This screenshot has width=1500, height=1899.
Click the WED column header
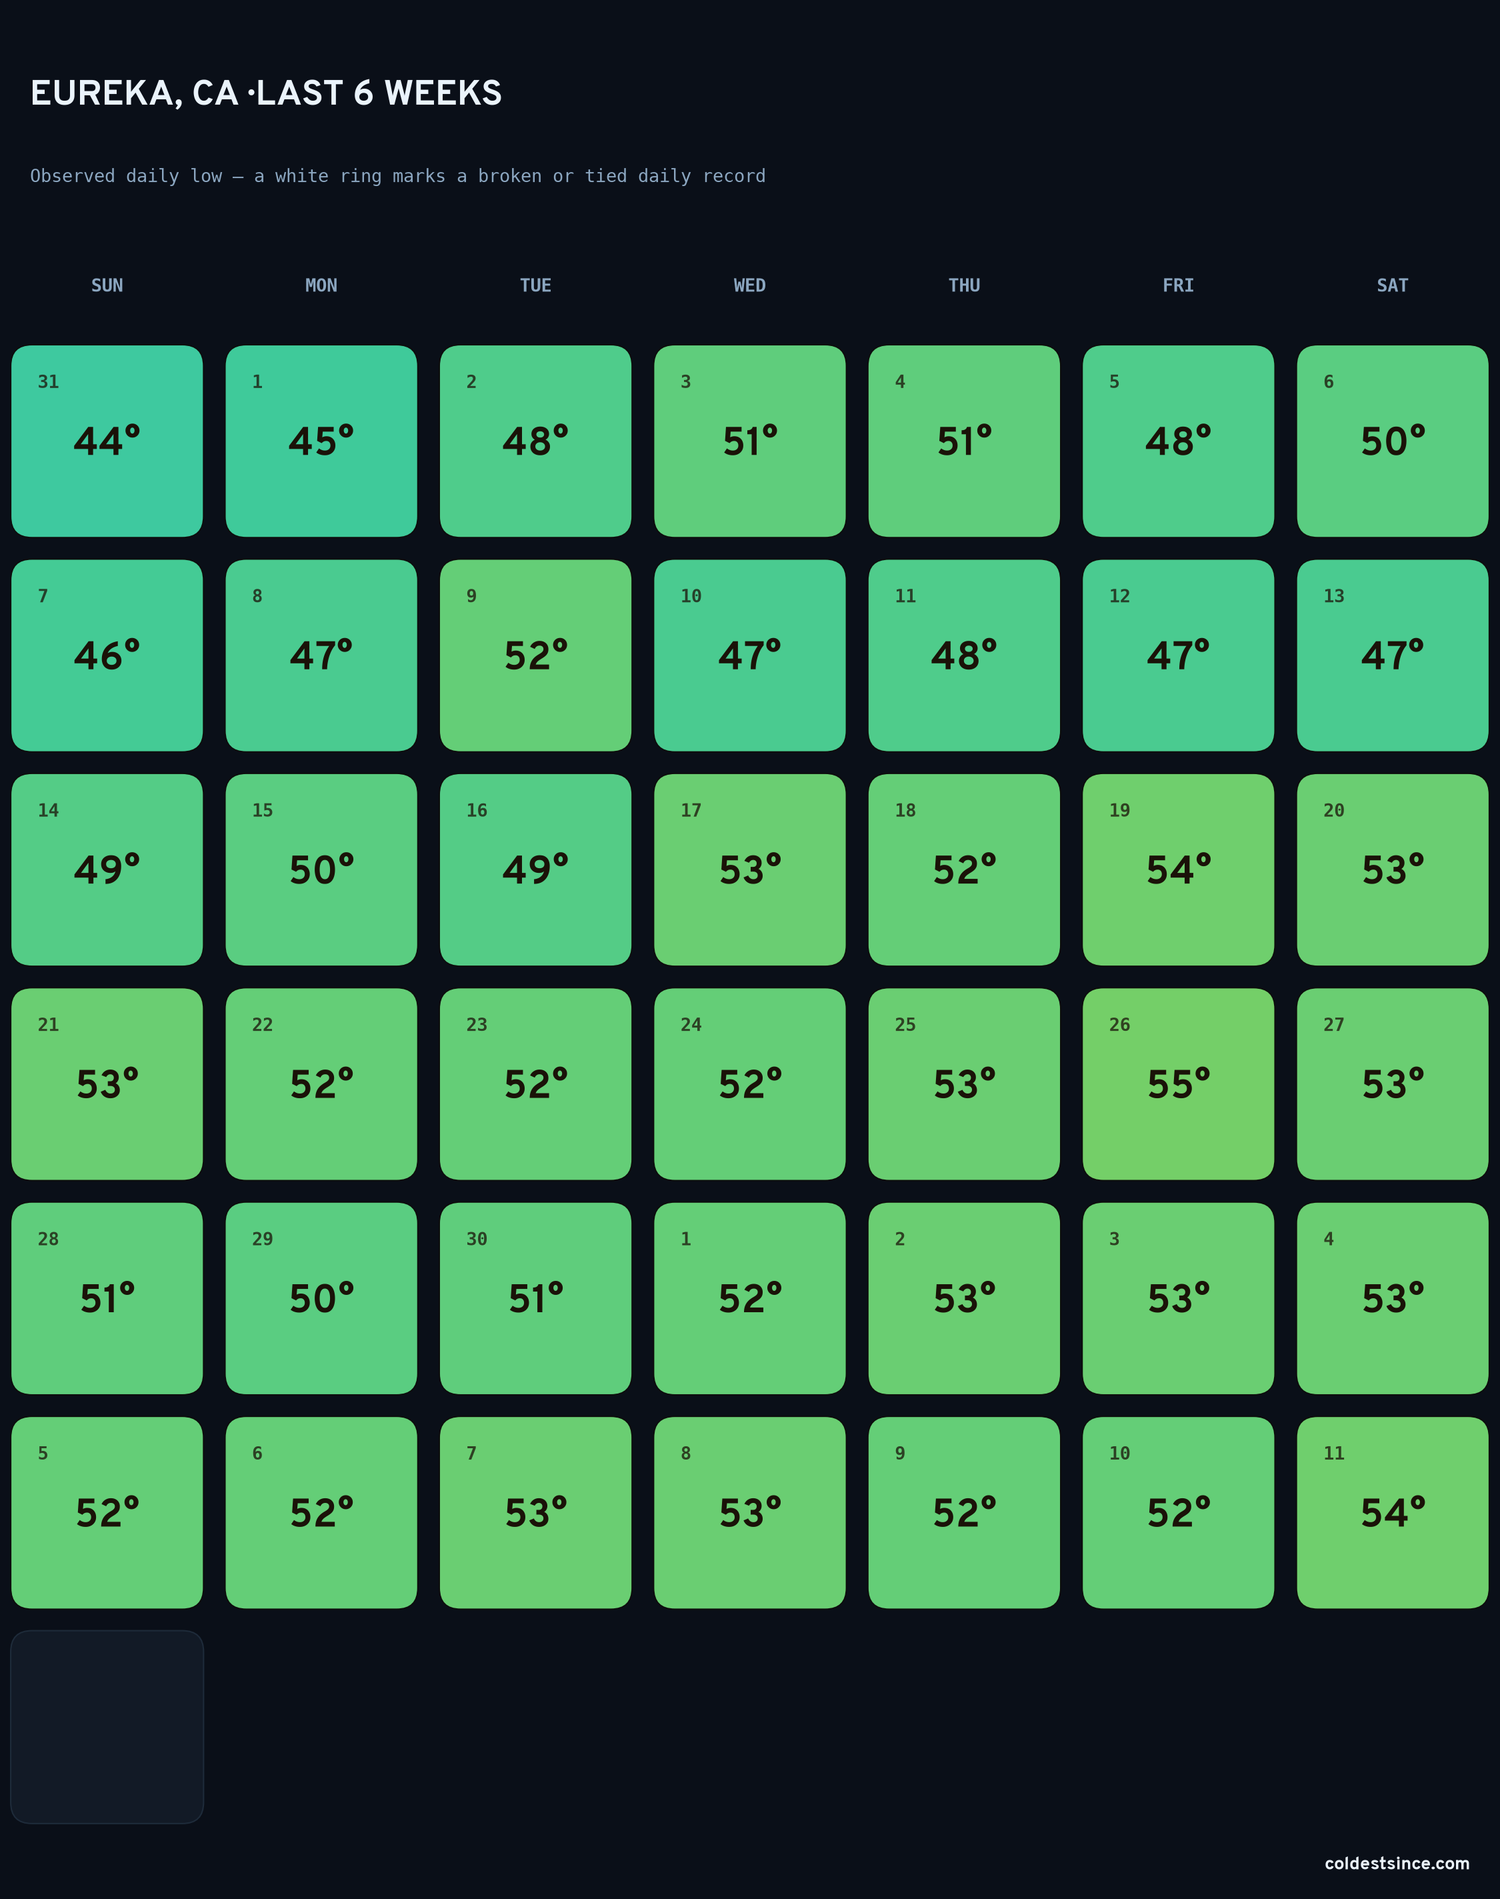pyautogui.click(x=749, y=285)
